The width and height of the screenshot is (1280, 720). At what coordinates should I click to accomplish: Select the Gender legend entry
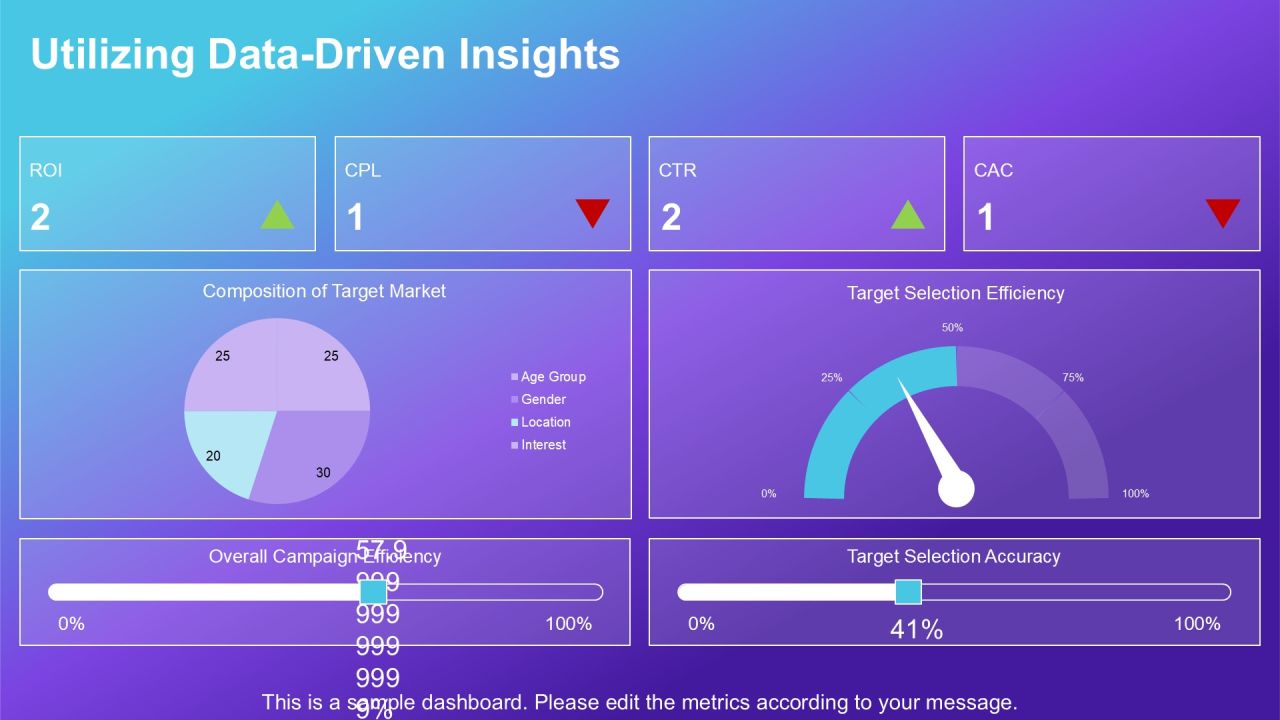coord(538,399)
